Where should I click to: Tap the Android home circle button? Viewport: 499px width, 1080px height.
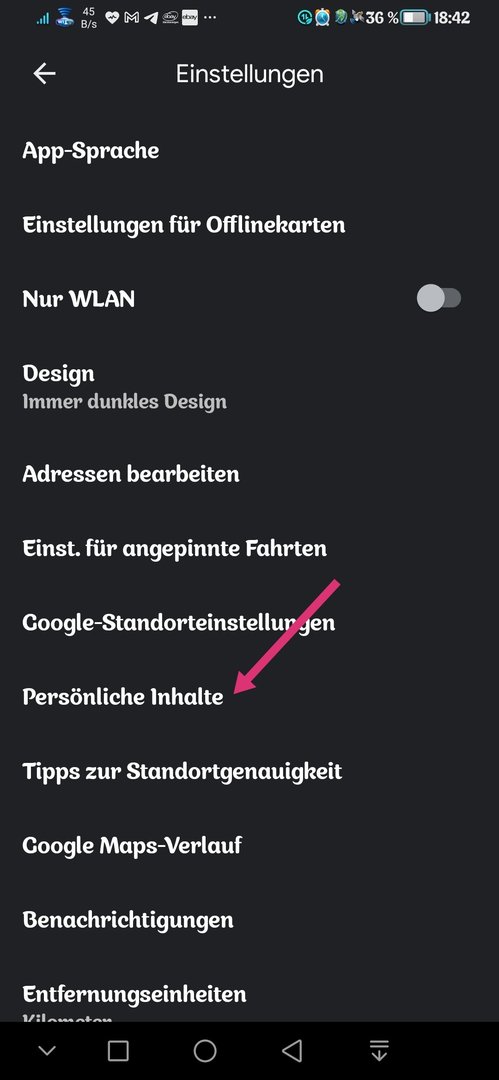205,1050
